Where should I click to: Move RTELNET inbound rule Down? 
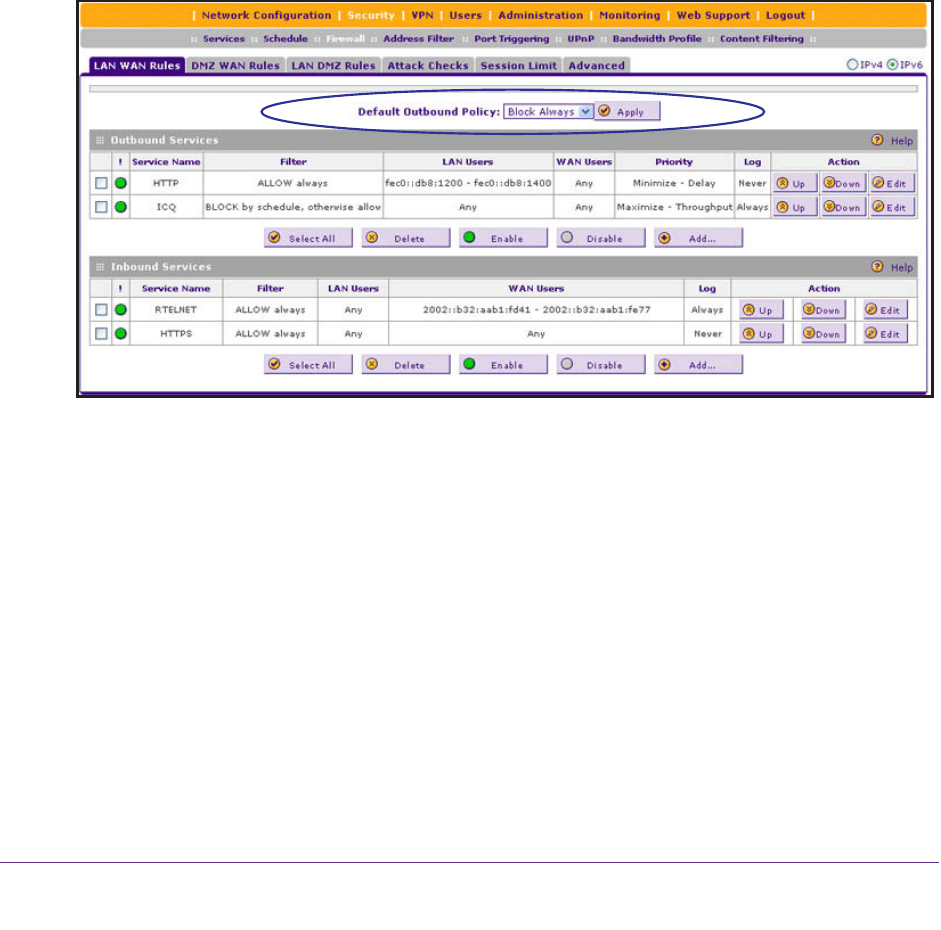(x=823, y=310)
